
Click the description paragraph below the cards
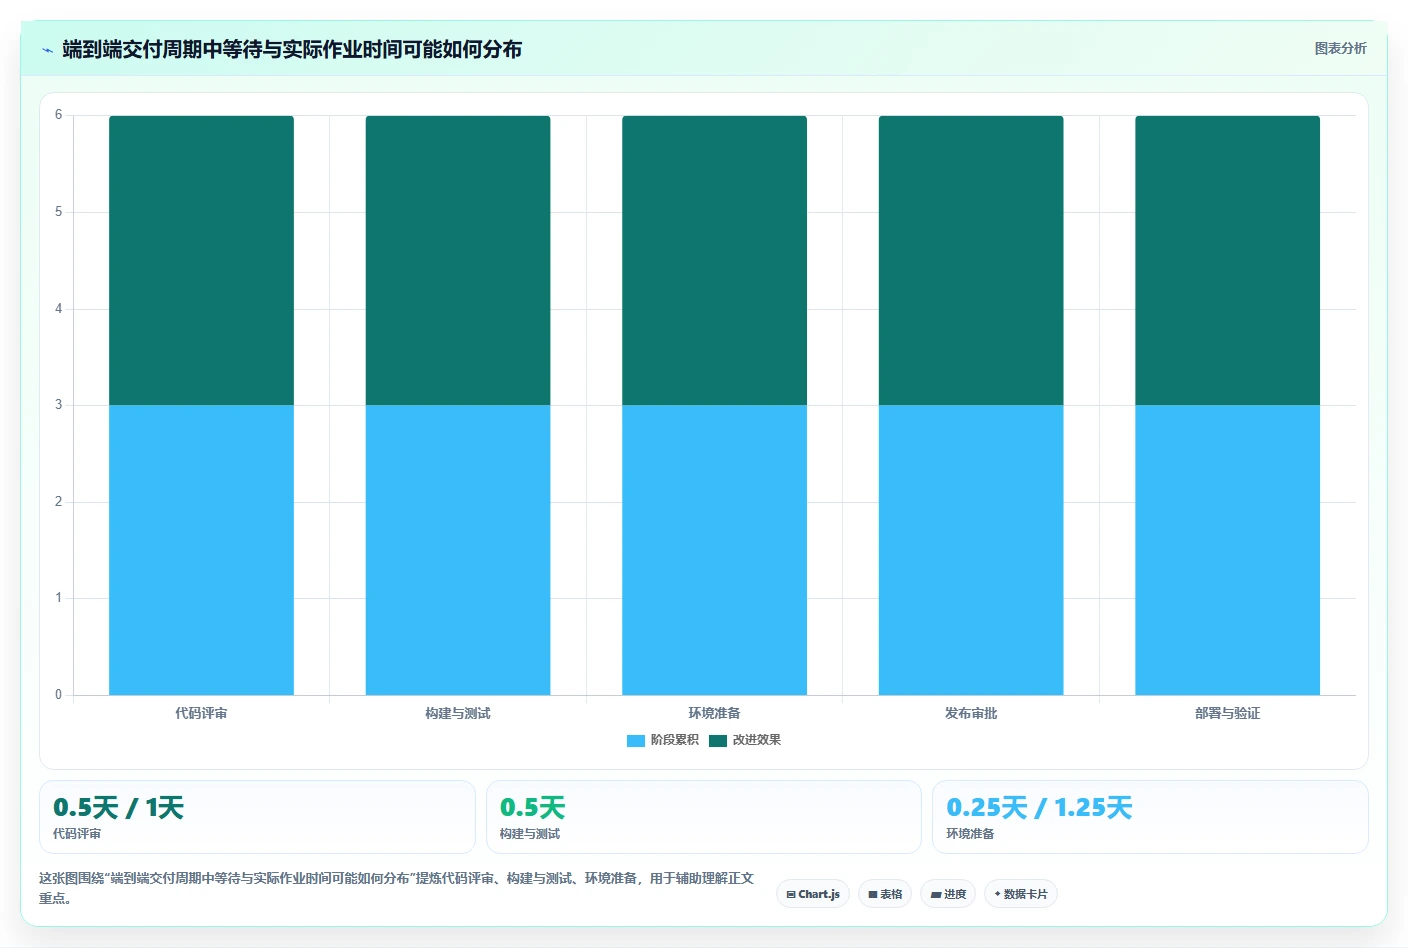pyautogui.click(x=396, y=888)
